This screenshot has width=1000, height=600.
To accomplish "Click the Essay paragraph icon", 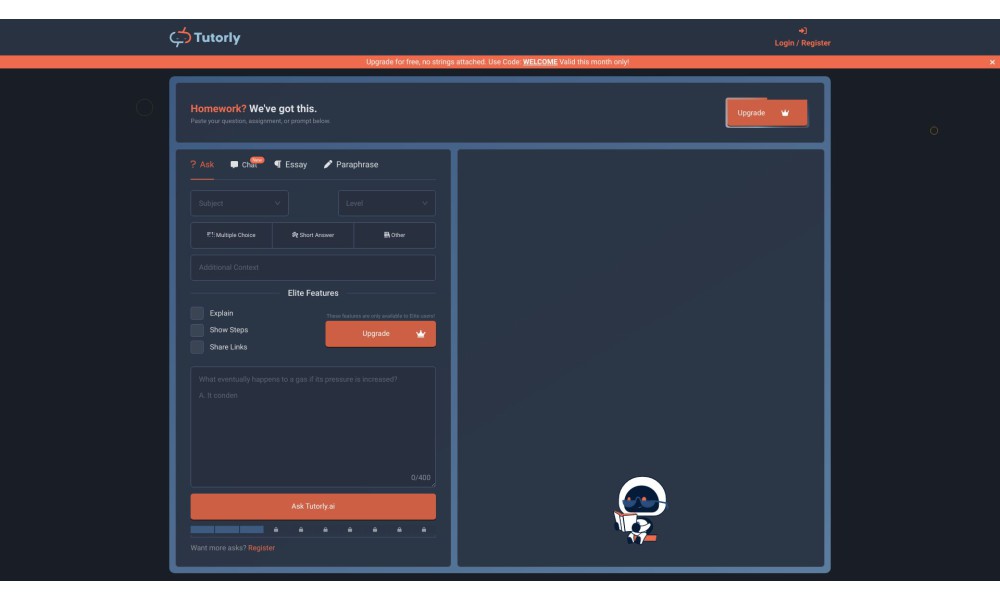I will coord(277,165).
